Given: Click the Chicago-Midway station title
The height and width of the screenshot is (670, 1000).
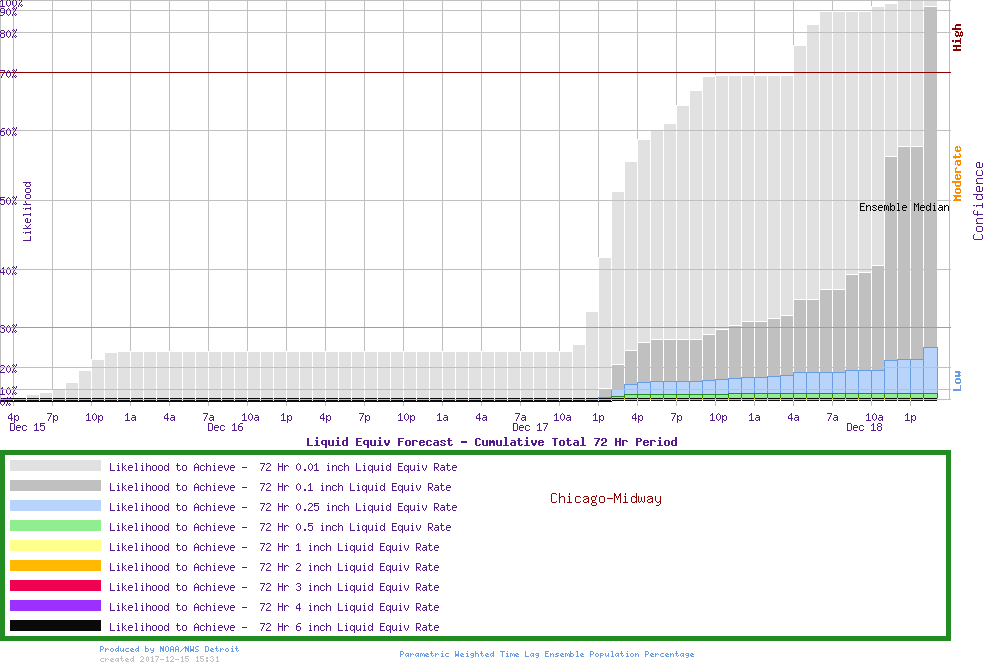Looking at the screenshot, I should pos(605,498).
